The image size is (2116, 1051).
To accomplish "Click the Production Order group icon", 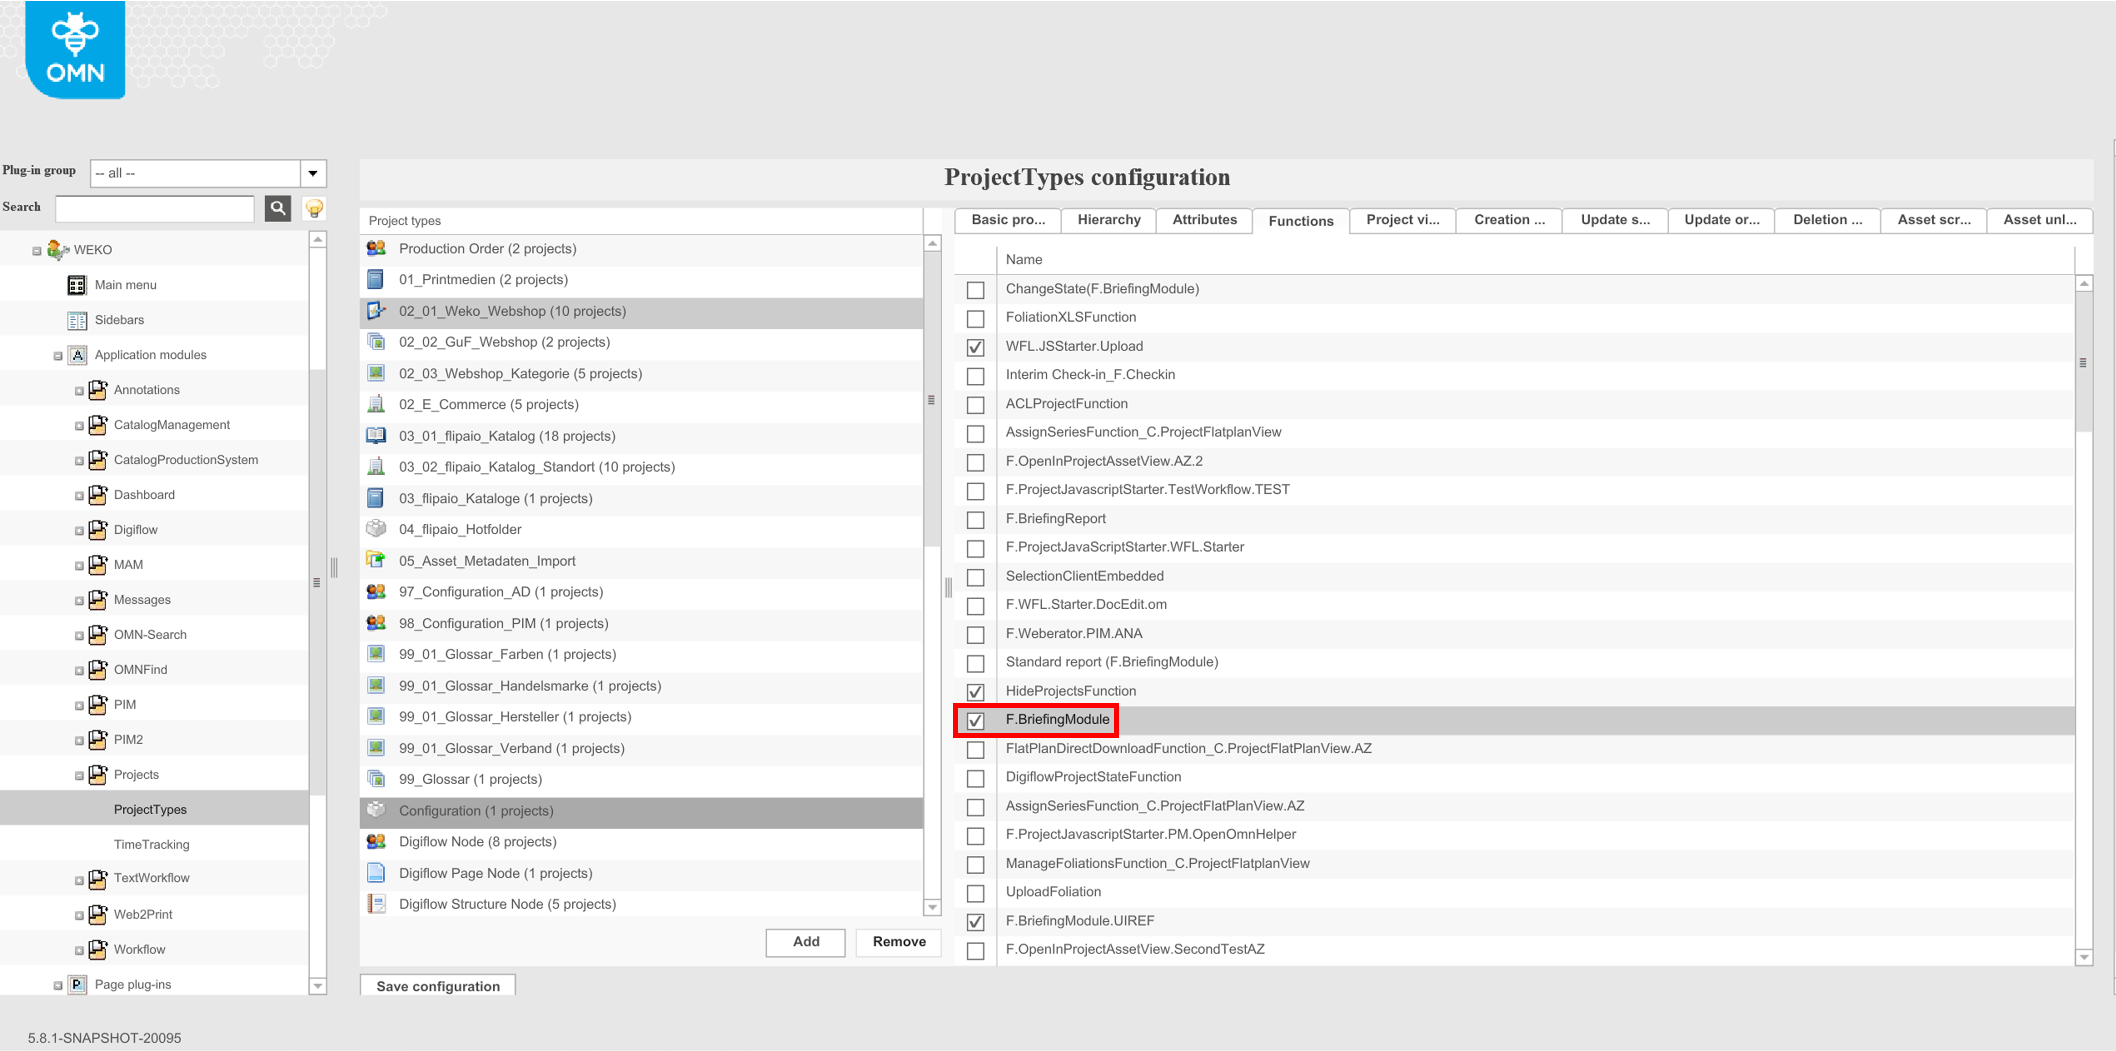I will 376,248.
